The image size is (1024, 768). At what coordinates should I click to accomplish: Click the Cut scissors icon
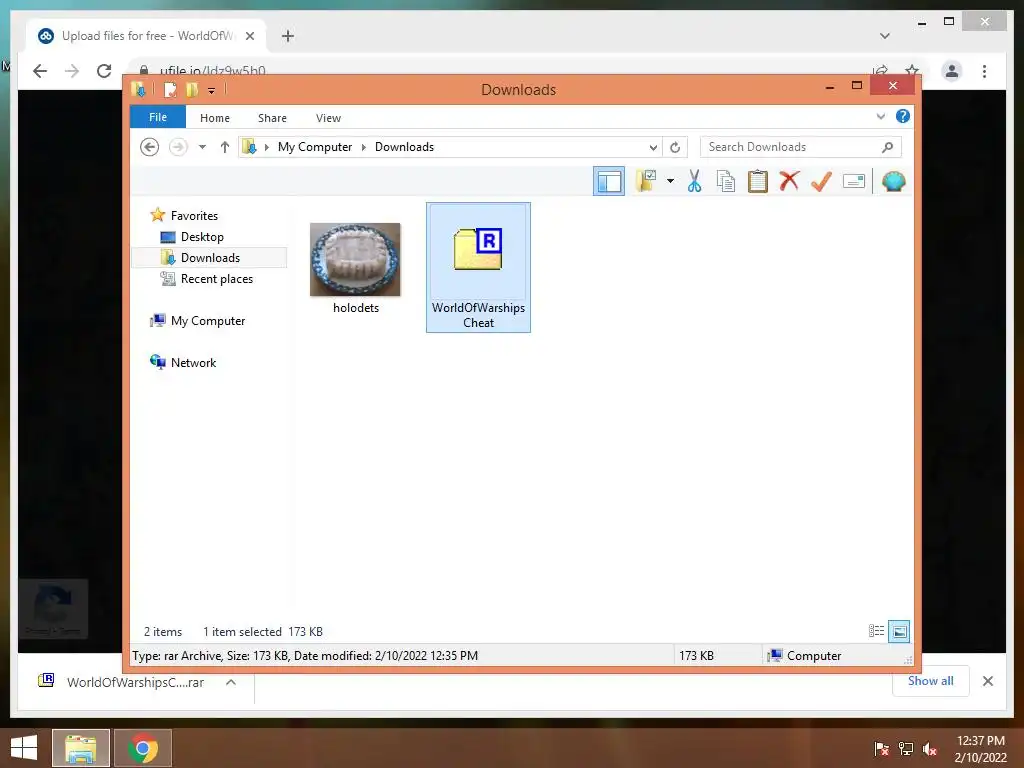[694, 181]
